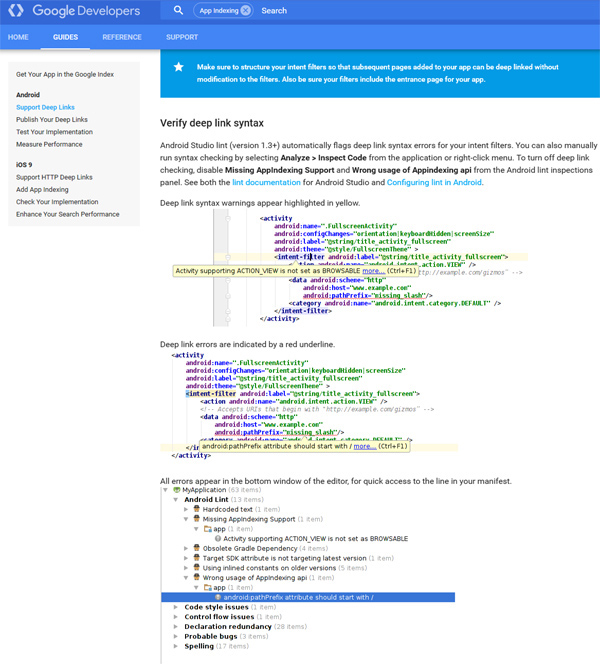The width and height of the screenshot is (600, 668).
Task: Open Publish Your Deep Links in sidebar
Action: pyautogui.click(x=51, y=119)
